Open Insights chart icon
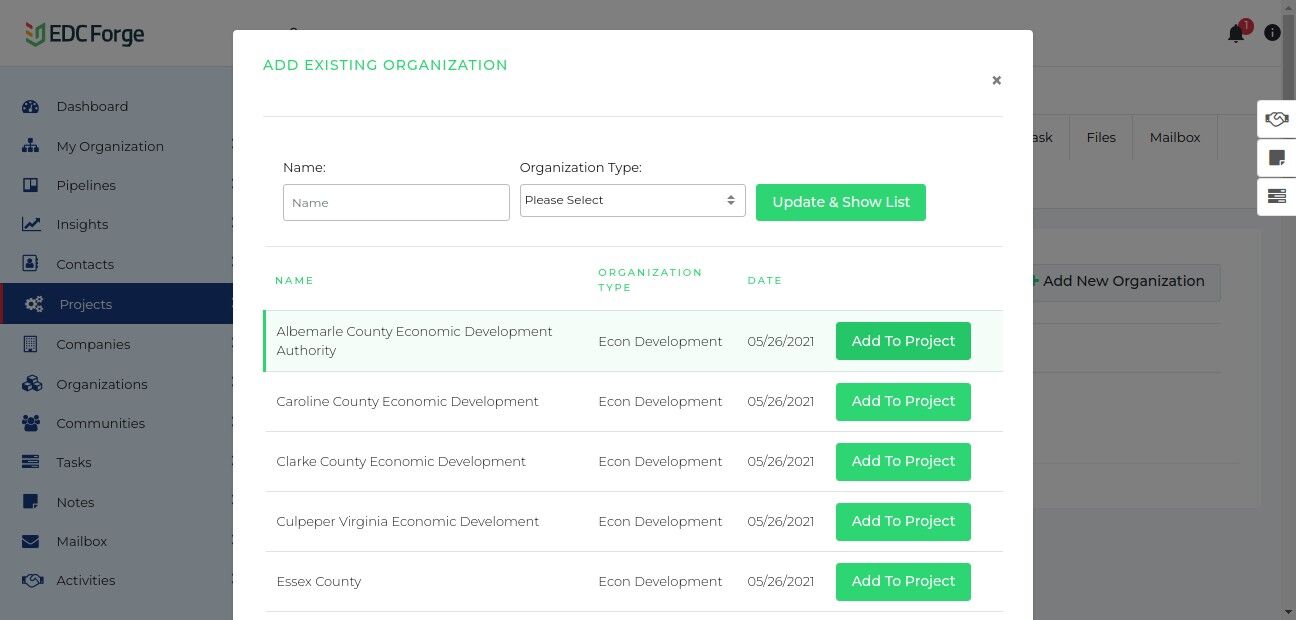 pos(30,225)
